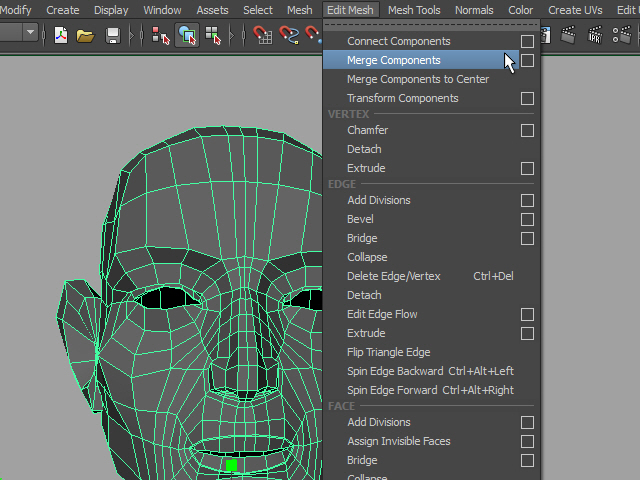The width and height of the screenshot is (640, 480).
Task: Open Connect Components option box
Action: pos(527,41)
